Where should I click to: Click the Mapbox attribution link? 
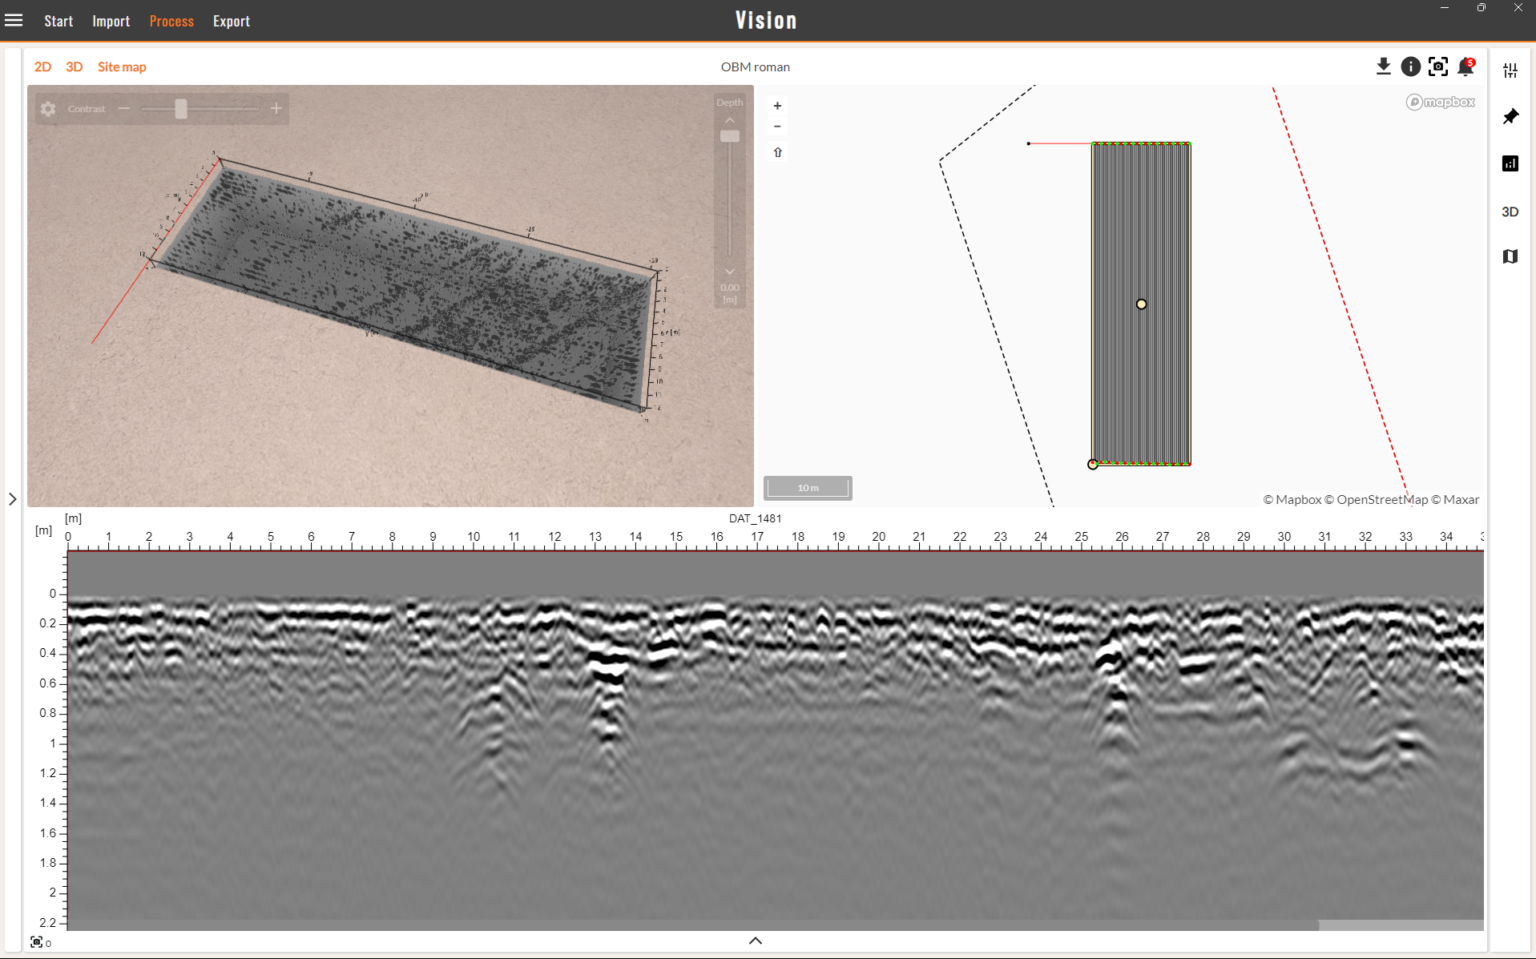point(1440,101)
